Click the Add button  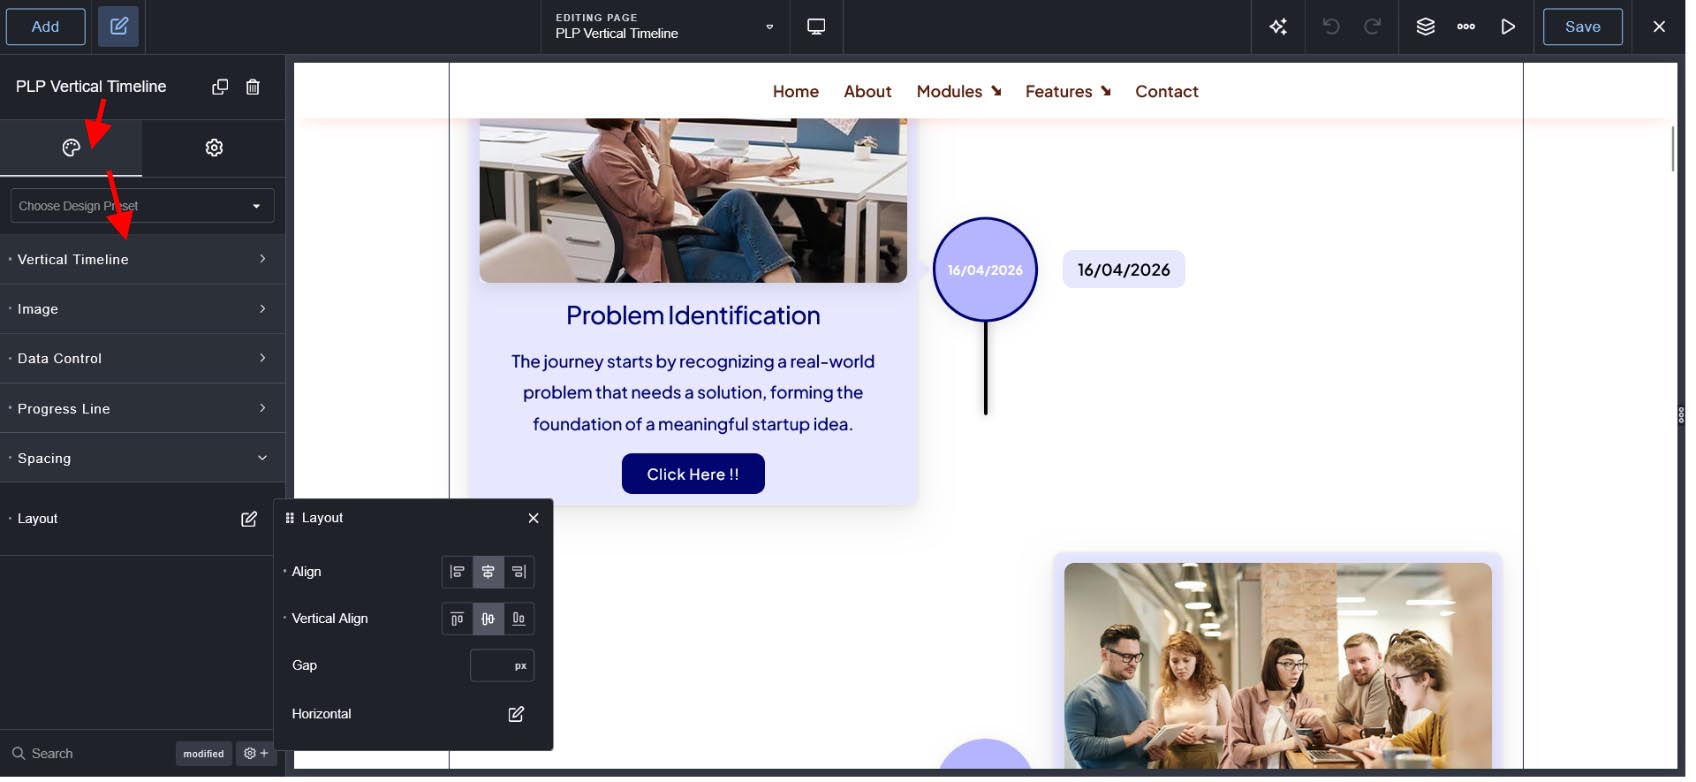click(46, 27)
